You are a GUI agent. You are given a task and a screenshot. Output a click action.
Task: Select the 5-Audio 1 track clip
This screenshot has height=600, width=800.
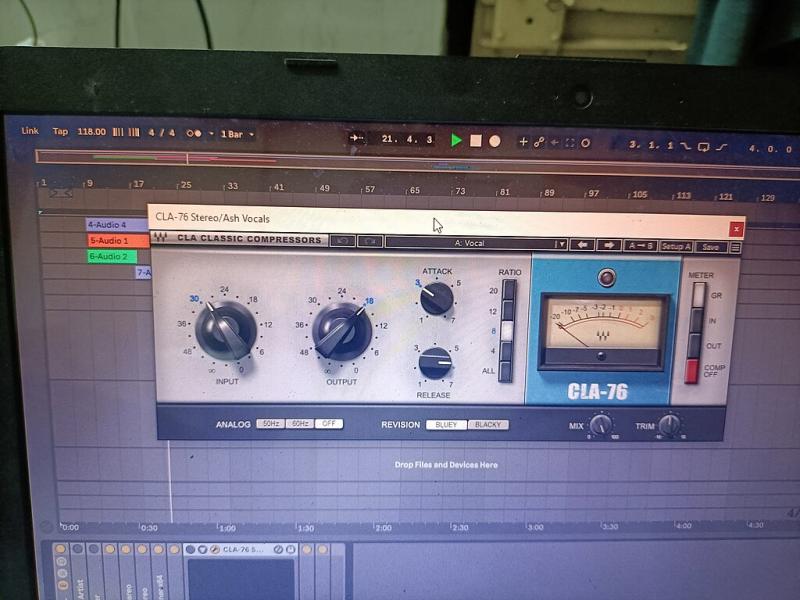[118, 240]
